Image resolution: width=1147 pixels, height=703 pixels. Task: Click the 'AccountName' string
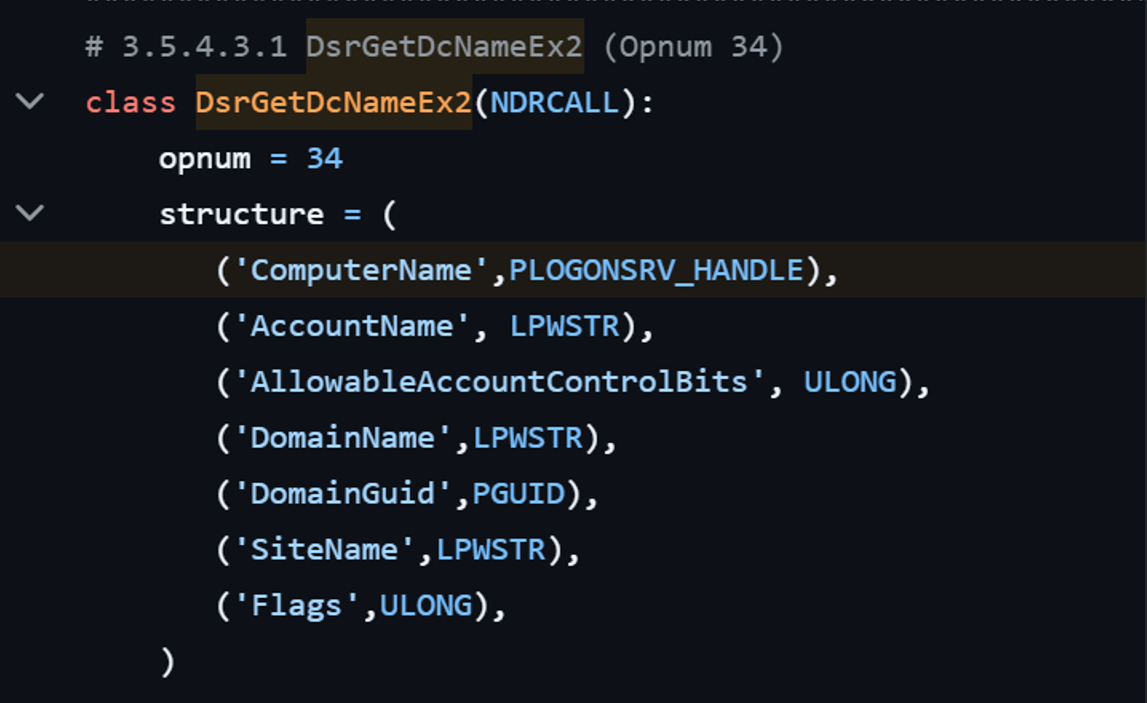[351, 326]
